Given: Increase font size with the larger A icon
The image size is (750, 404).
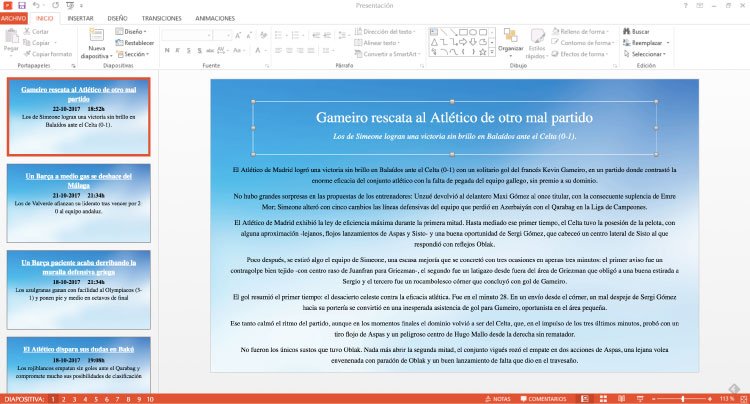Looking at the screenshot, I should 238,36.
